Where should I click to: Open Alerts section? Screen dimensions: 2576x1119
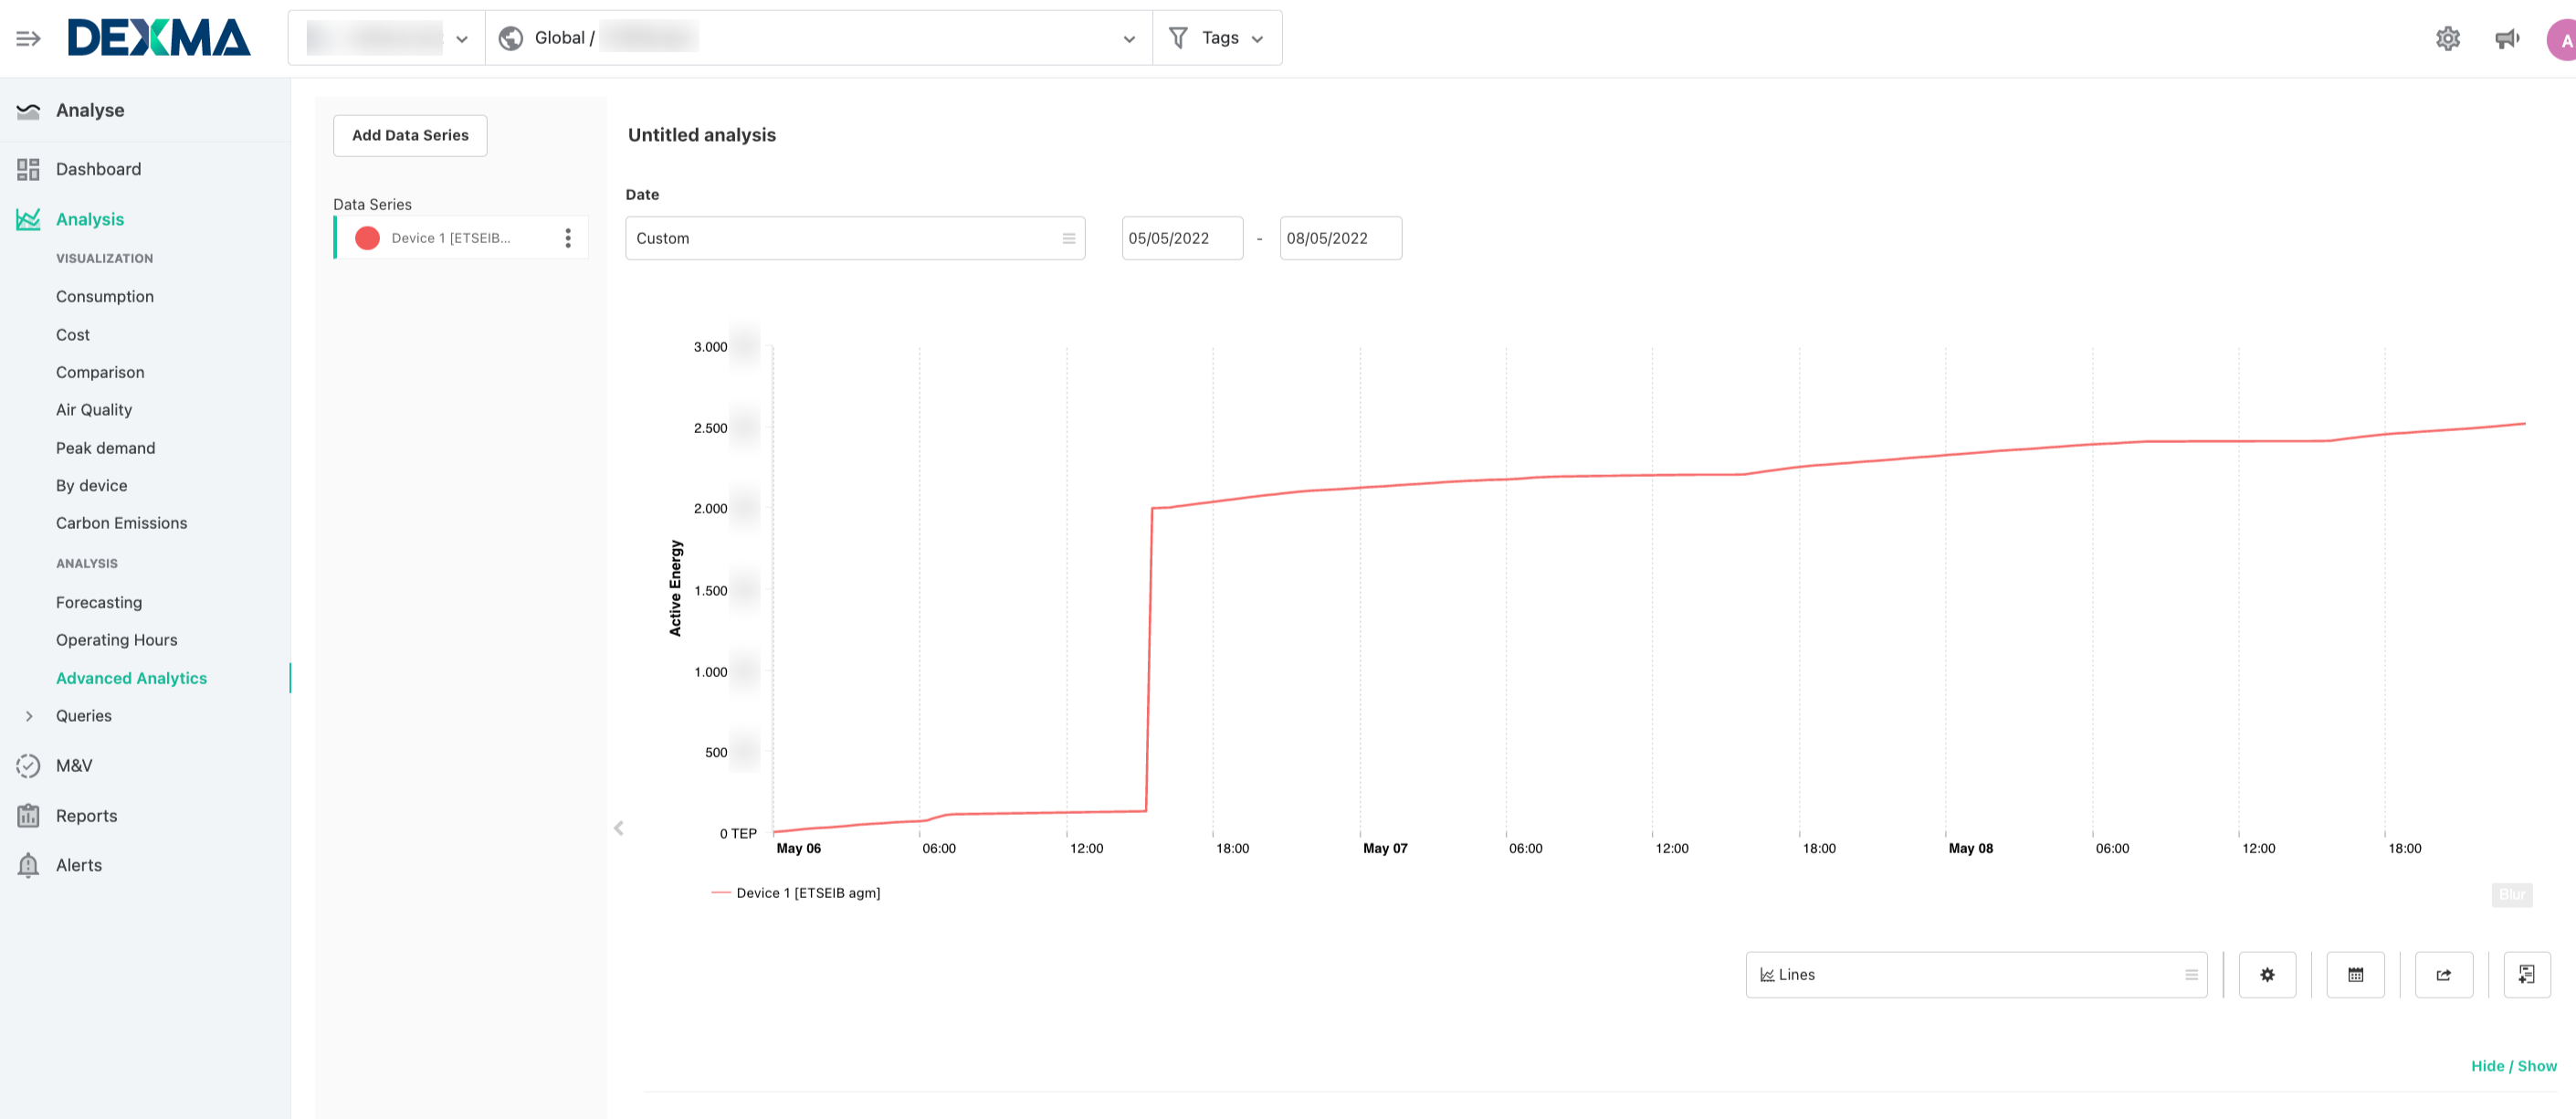coord(79,865)
